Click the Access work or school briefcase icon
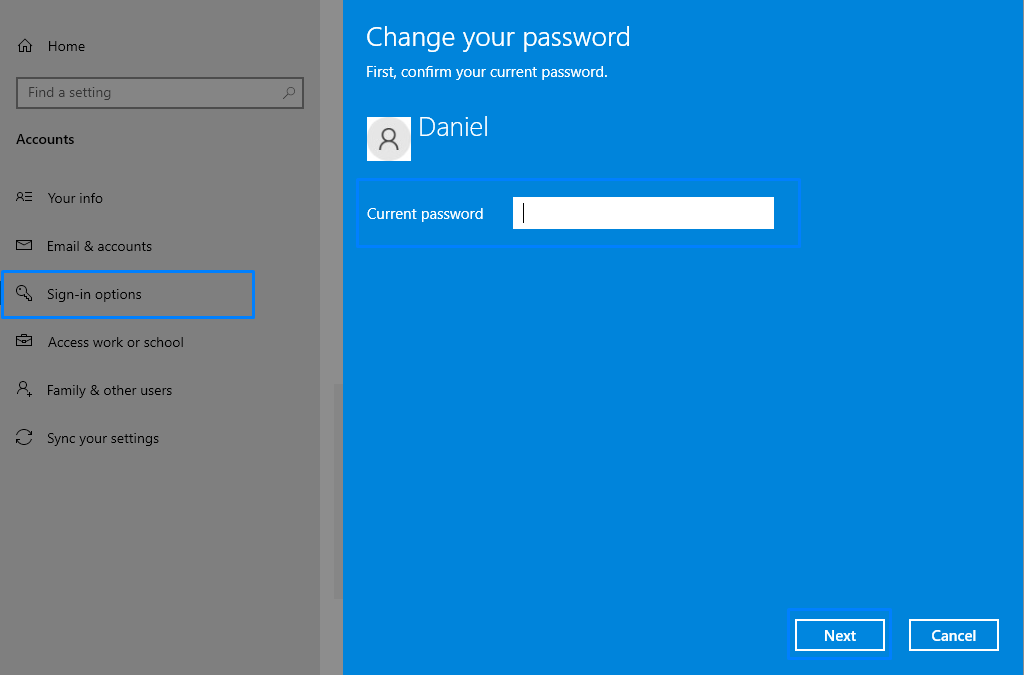Screen dimensions: 1024x675 coord(25,342)
